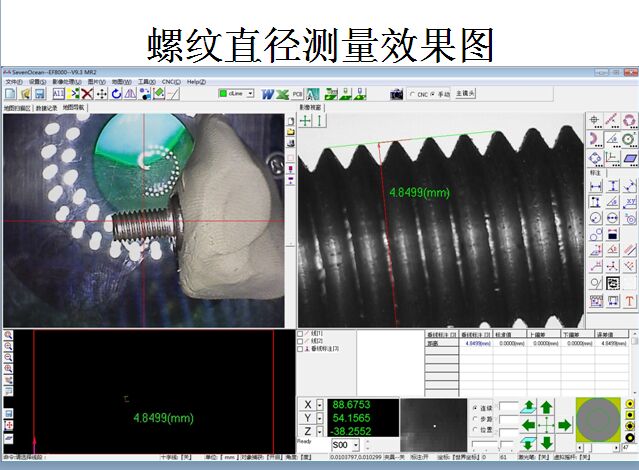This screenshot has height=470, width=639.
Task: Open the S00 speed dropdown
Action: (356, 445)
